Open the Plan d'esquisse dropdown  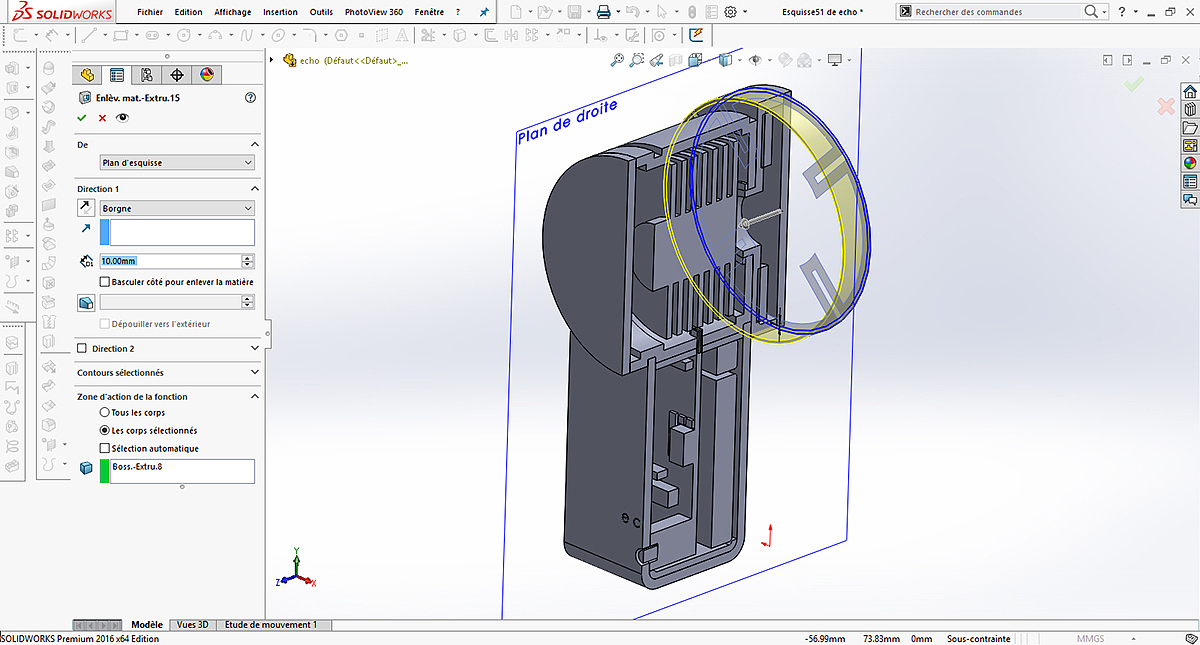coord(177,162)
